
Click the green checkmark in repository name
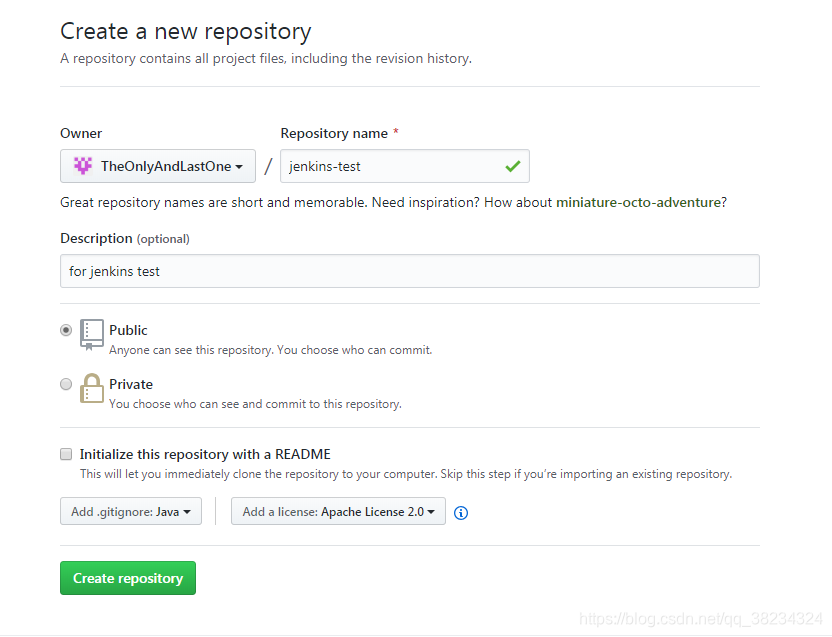(513, 167)
